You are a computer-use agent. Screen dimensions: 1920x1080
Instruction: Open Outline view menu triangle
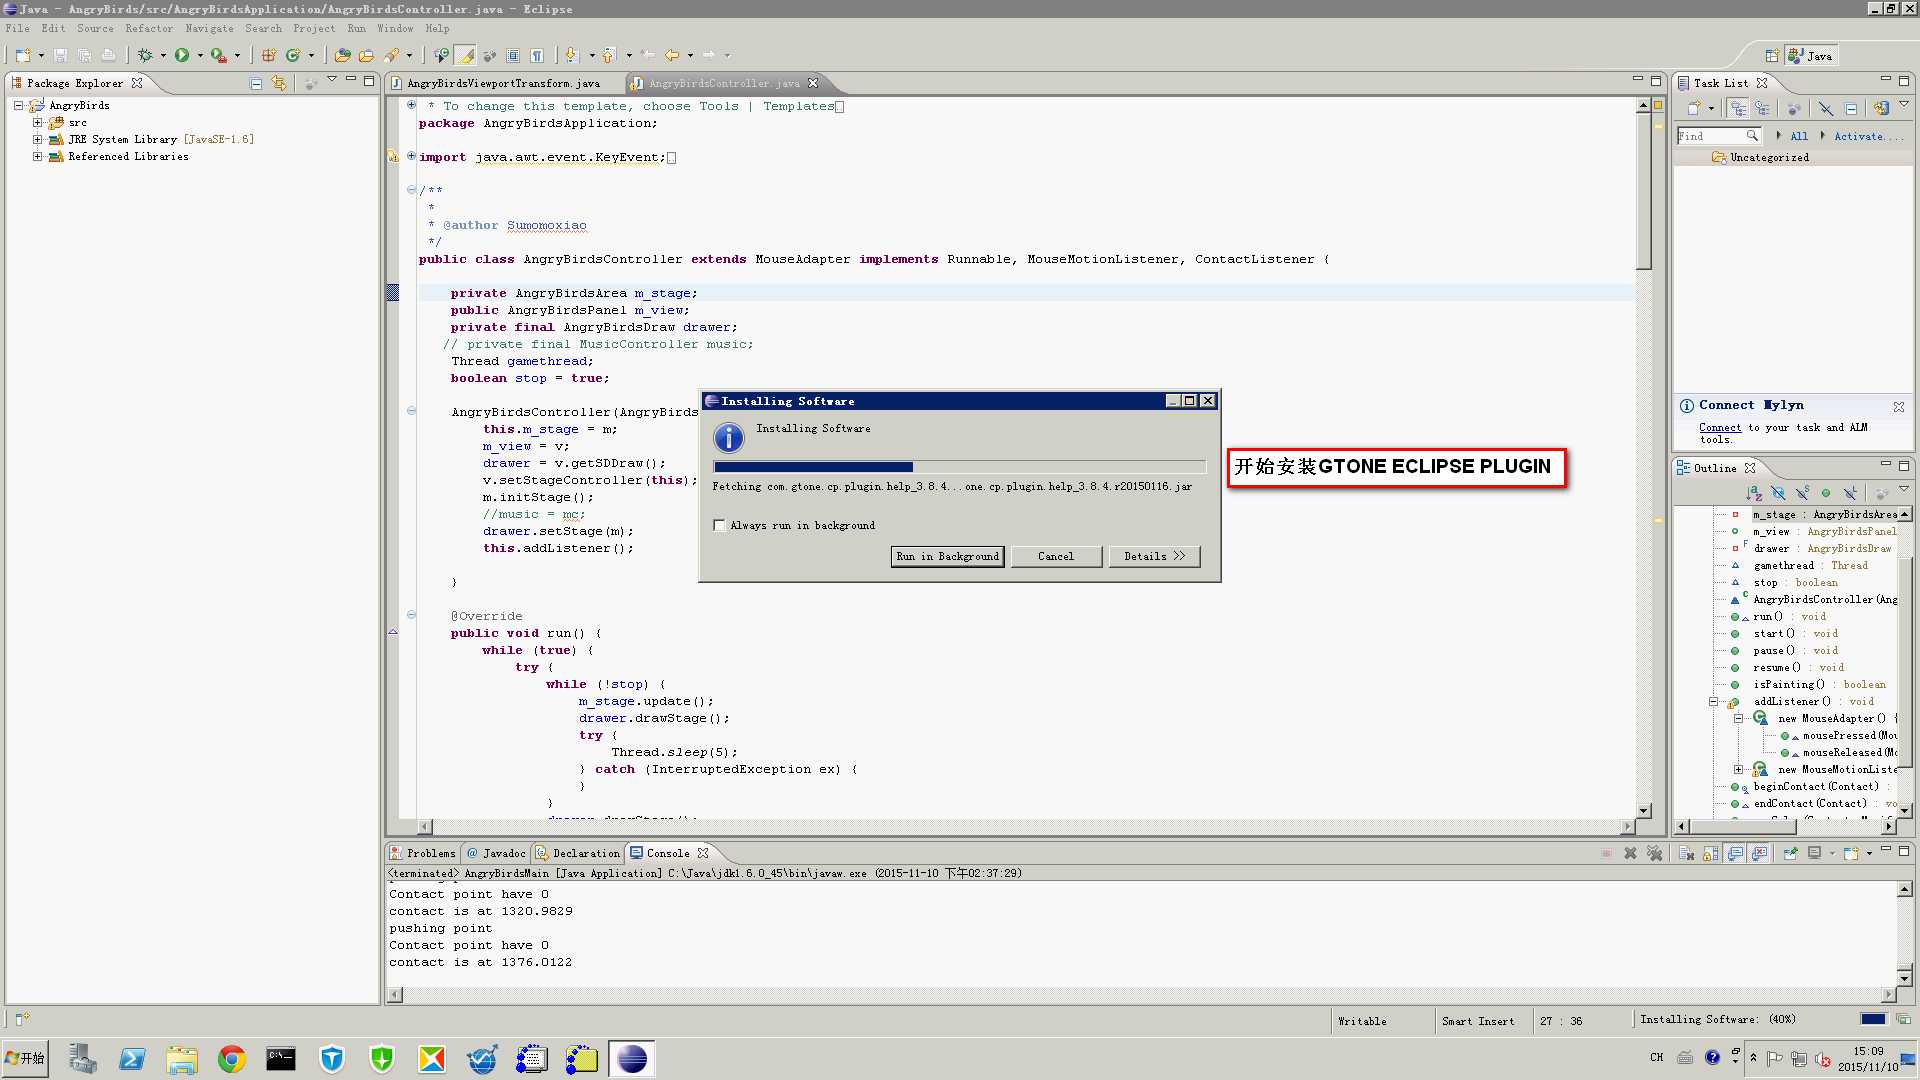click(1903, 489)
